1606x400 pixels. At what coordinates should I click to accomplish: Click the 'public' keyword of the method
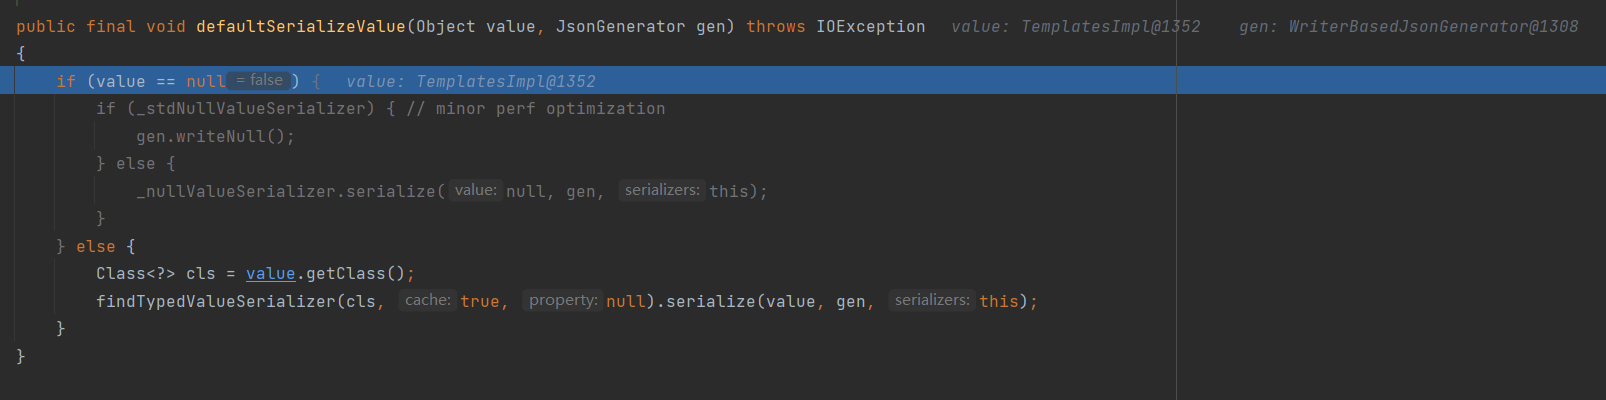point(45,27)
